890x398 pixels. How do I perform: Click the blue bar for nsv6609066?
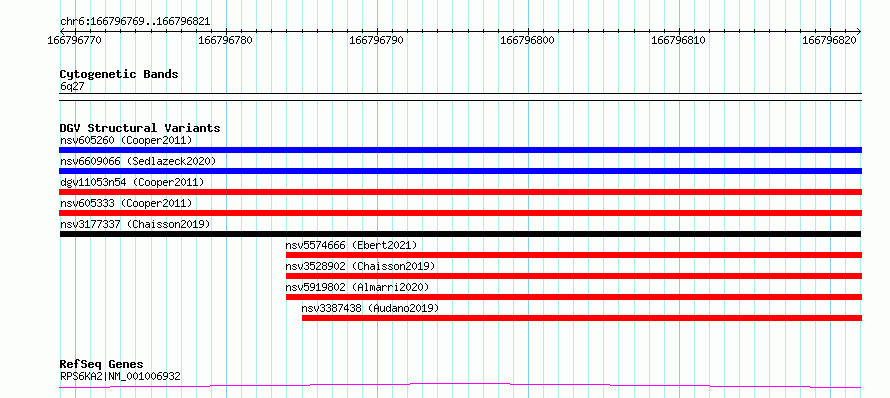460,171
